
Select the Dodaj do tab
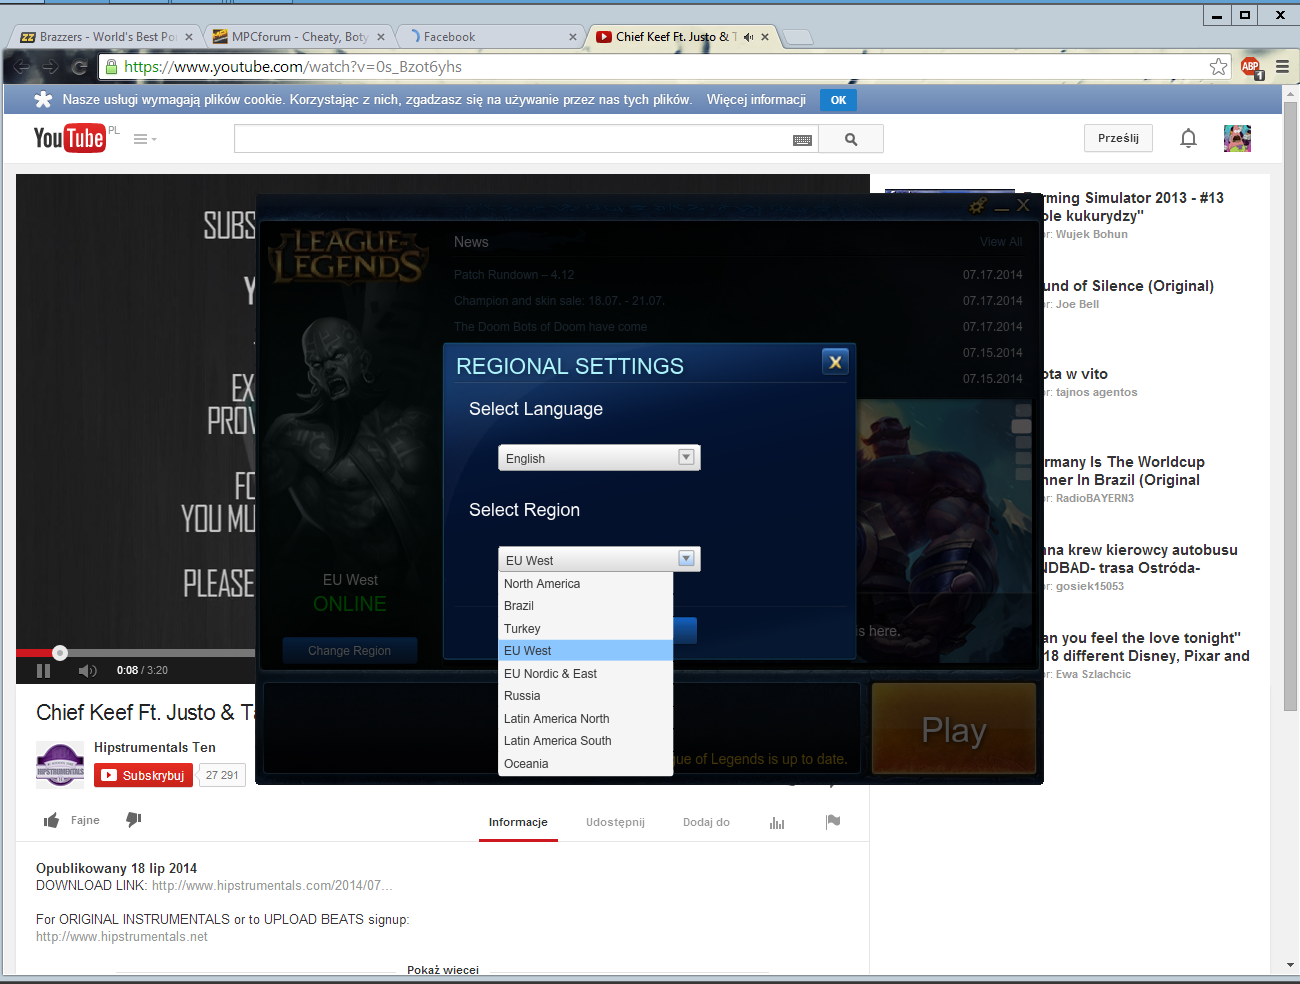(706, 822)
